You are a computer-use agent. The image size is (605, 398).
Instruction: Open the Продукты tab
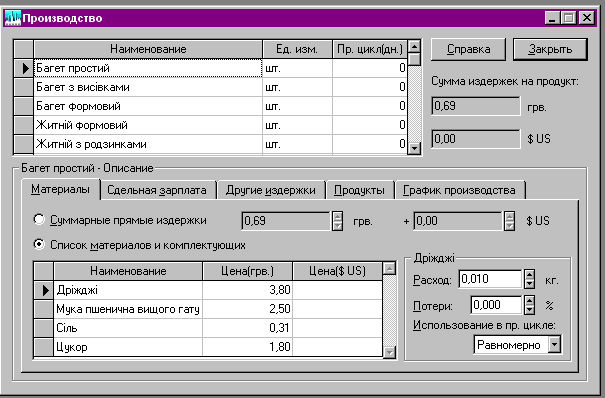pos(359,190)
